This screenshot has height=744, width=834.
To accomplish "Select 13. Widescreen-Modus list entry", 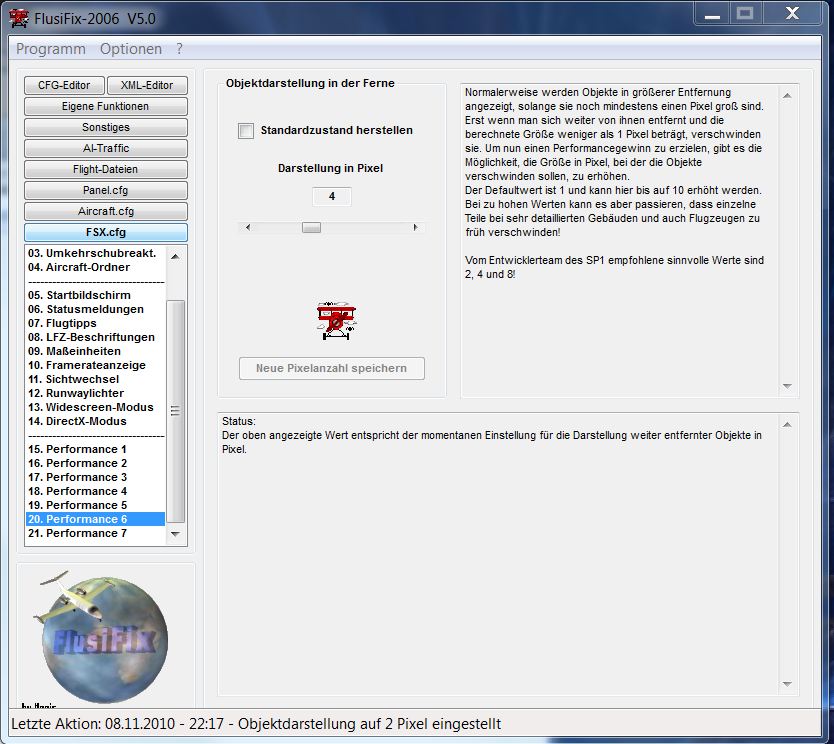I will point(95,407).
